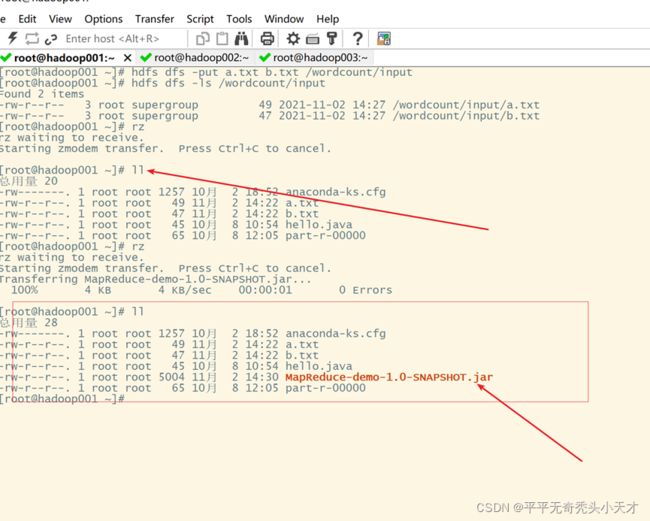Open the Help menu
The width and height of the screenshot is (650, 521).
[x=328, y=19]
